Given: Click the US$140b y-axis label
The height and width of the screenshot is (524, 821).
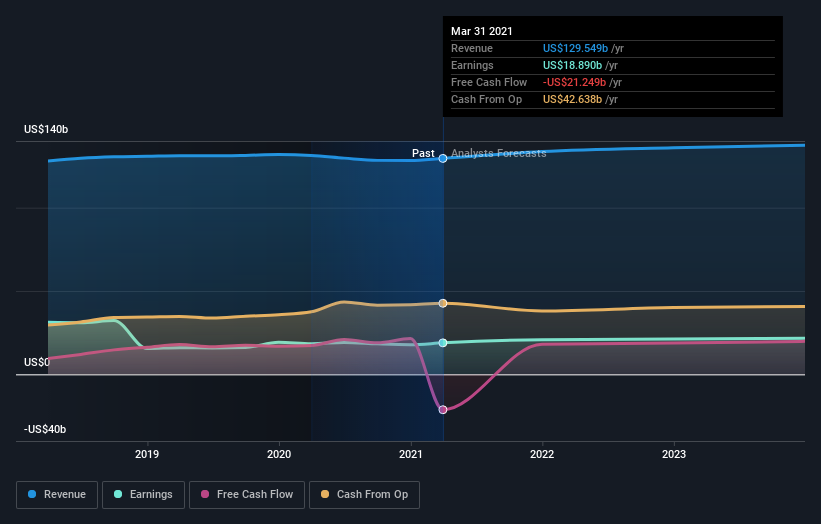Looking at the screenshot, I should pos(46,129).
